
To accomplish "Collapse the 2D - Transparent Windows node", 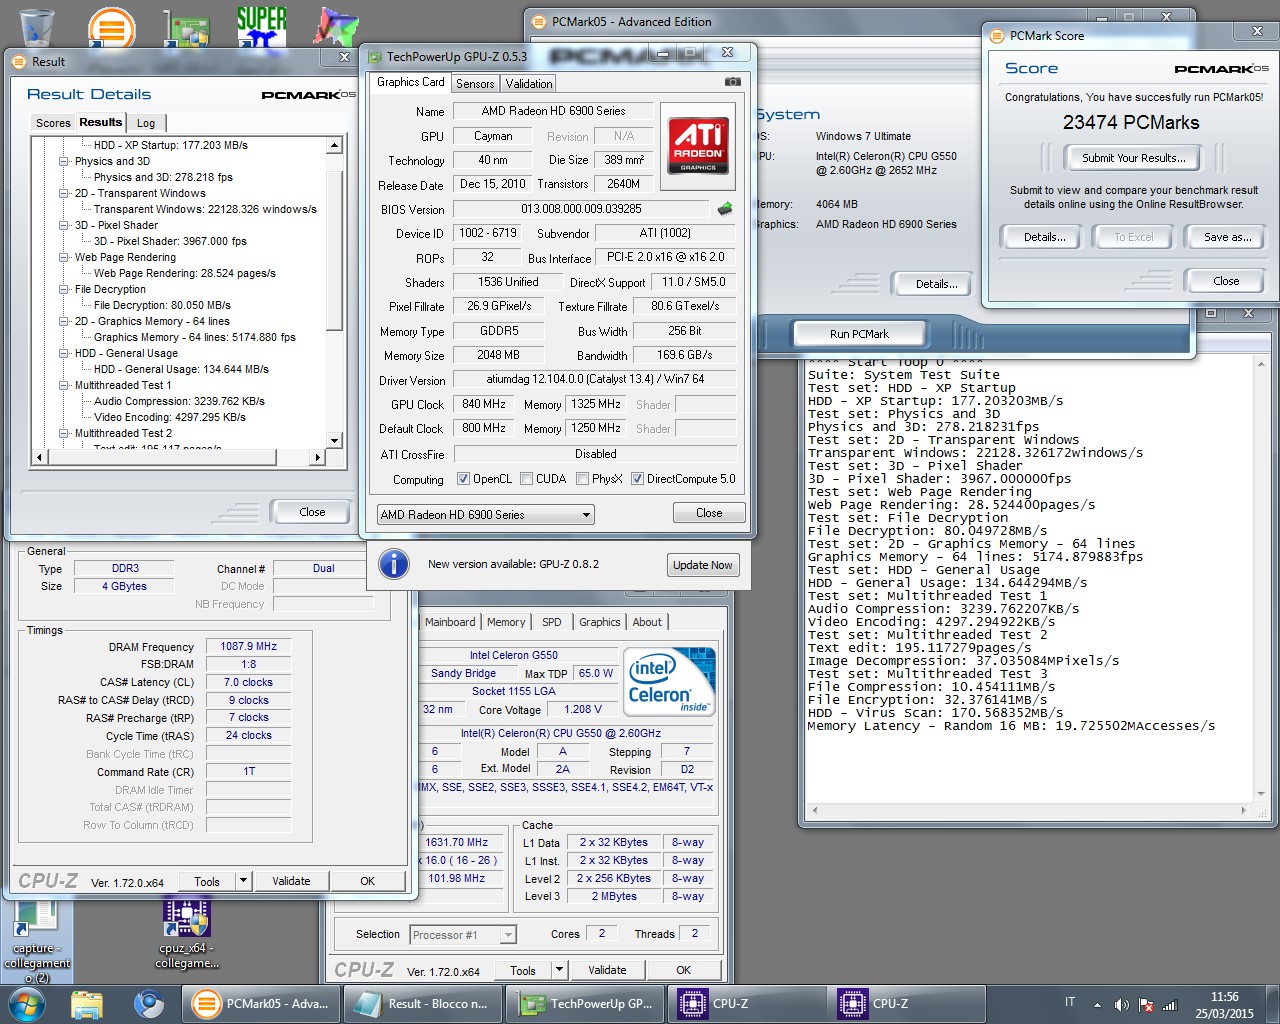I will 64,193.
